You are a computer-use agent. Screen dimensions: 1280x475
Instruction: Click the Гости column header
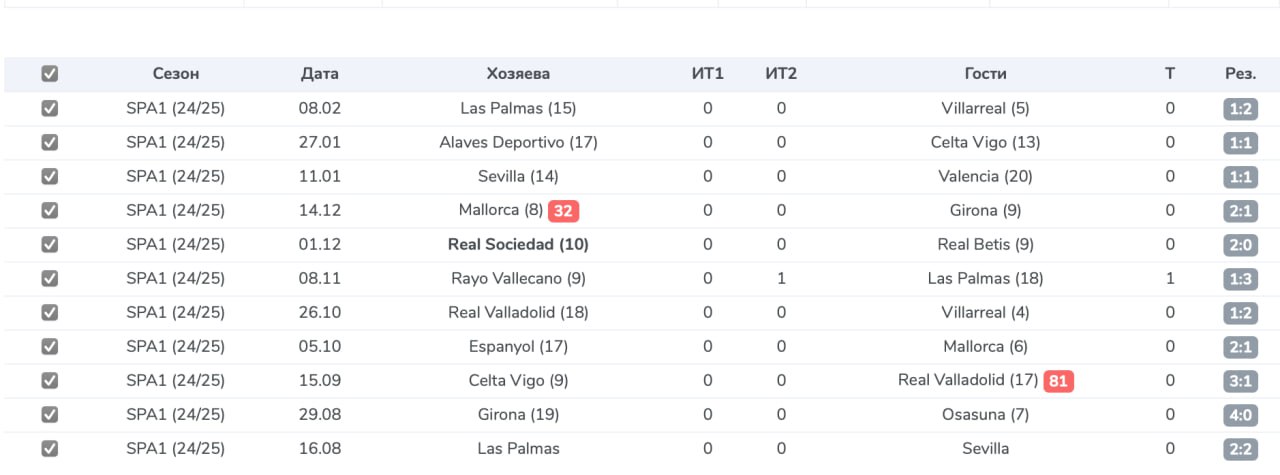(x=986, y=74)
